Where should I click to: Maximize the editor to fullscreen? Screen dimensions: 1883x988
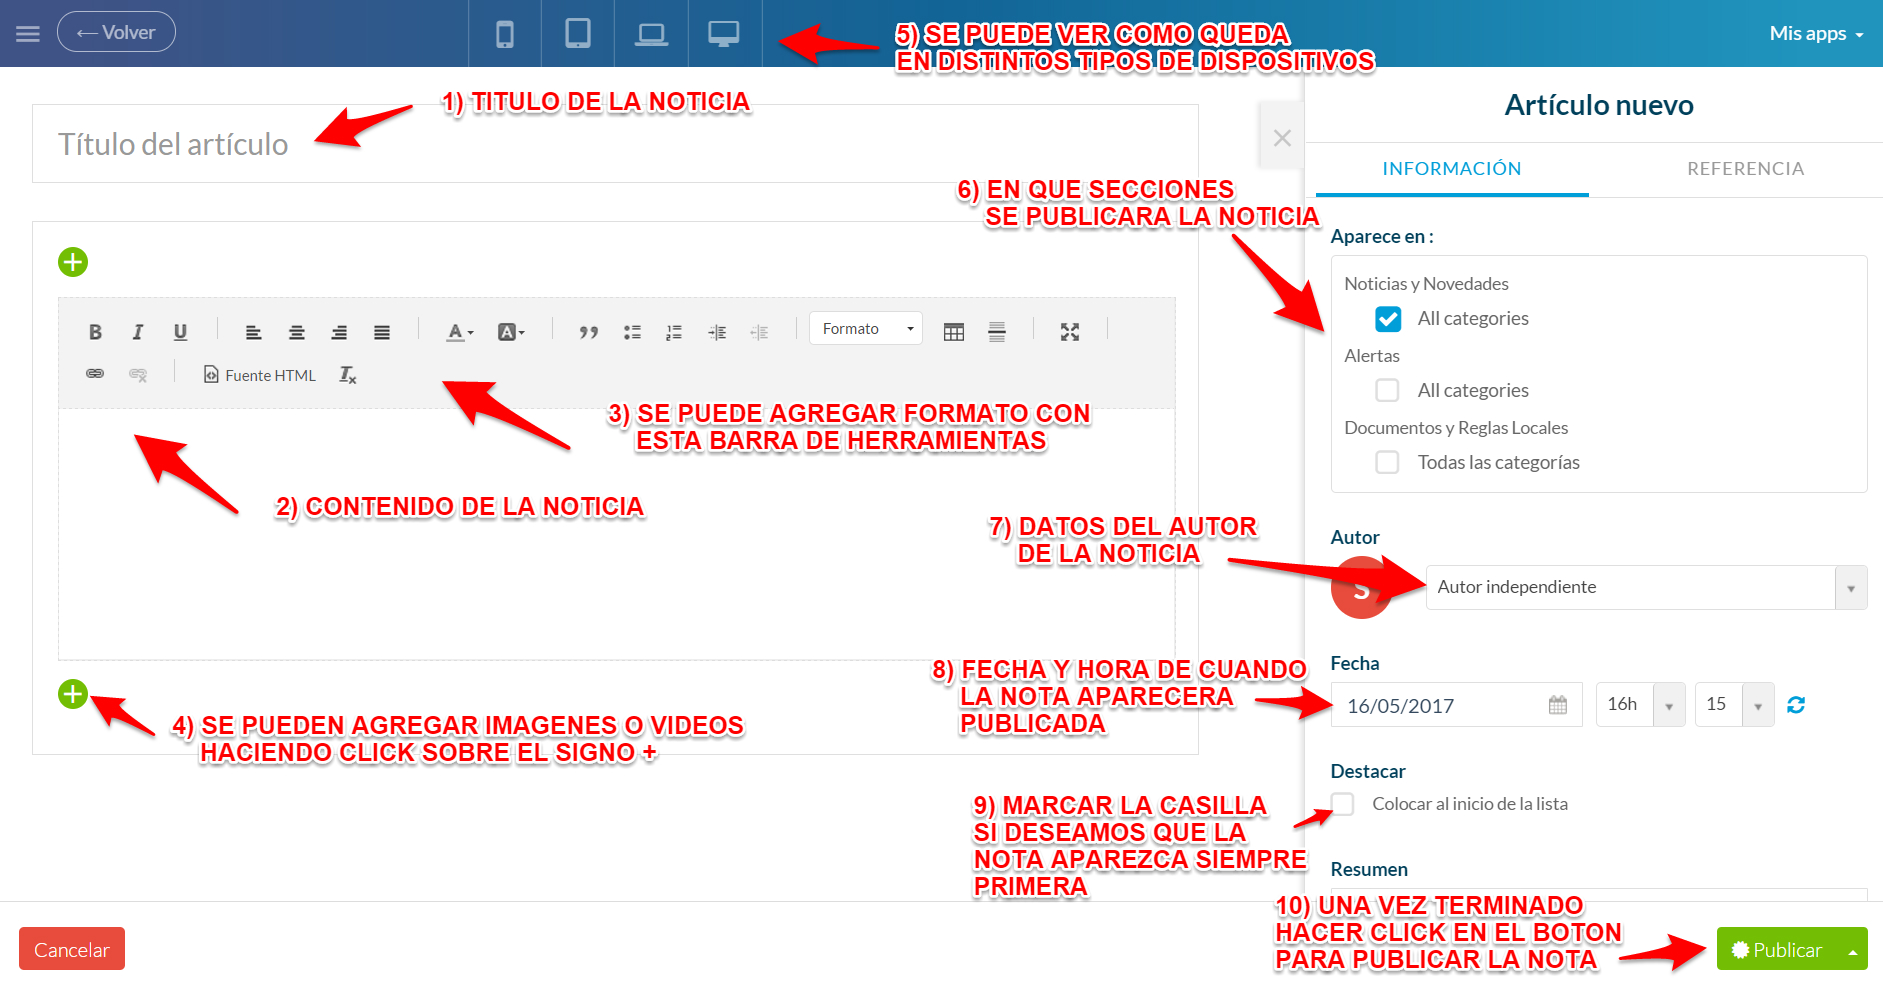[x=1070, y=332]
